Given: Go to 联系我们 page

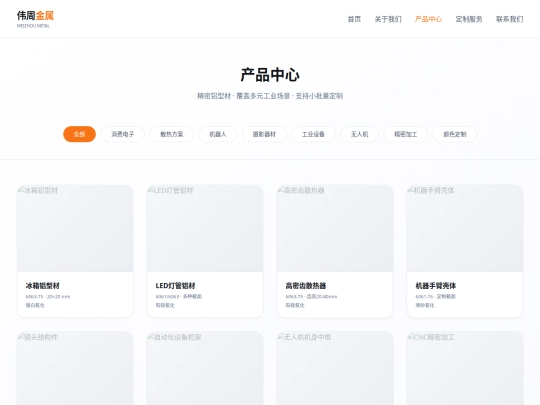Looking at the screenshot, I should click(510, 19).
